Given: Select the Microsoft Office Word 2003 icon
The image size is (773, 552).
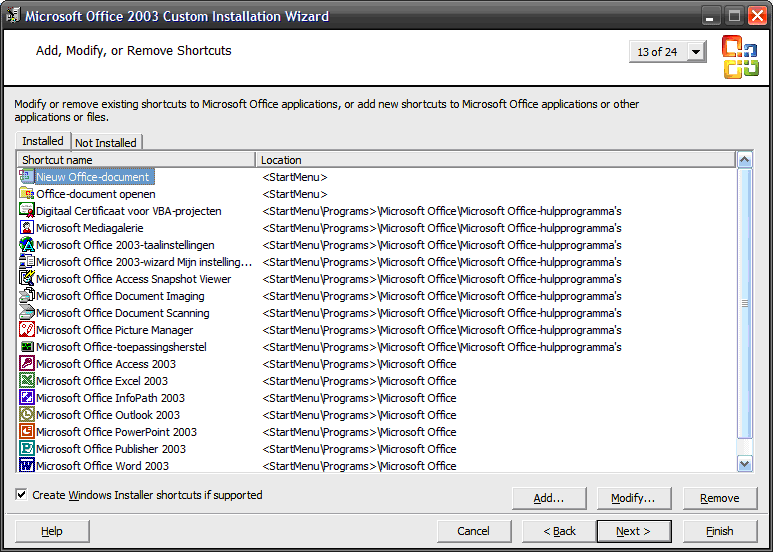Looking at the screenshot, I should 27,466.
